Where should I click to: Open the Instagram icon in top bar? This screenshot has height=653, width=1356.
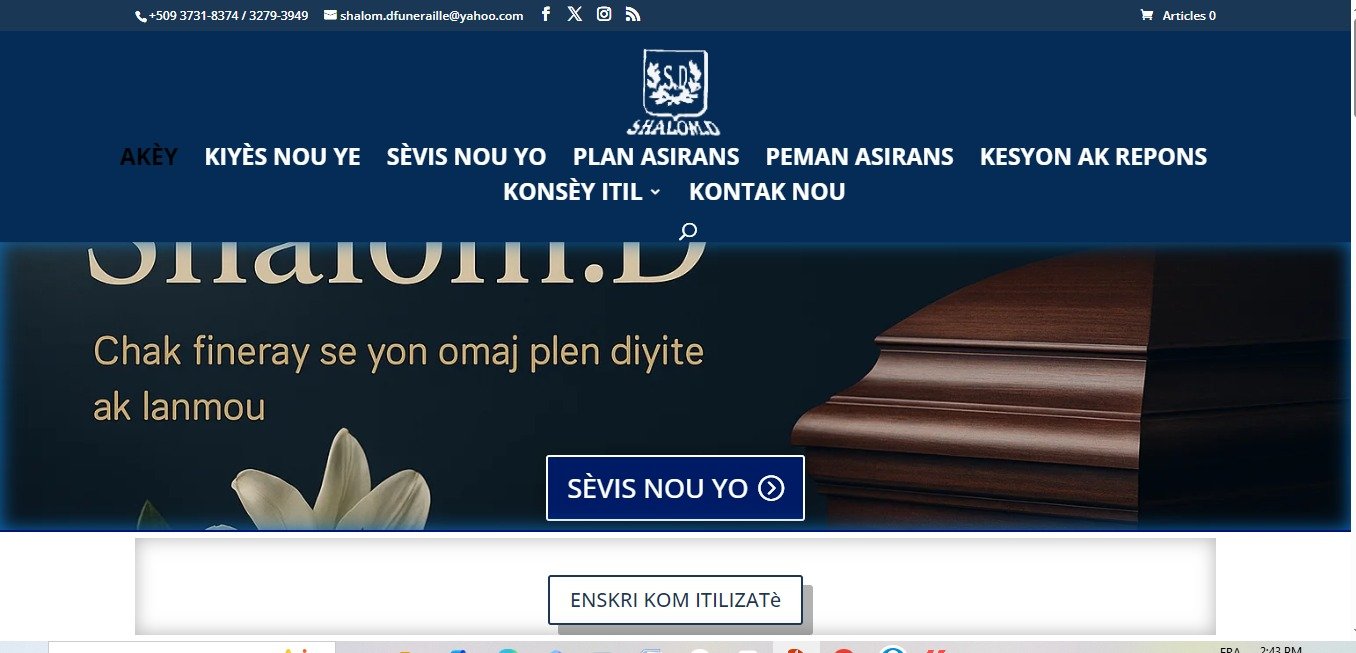(604, 14)
